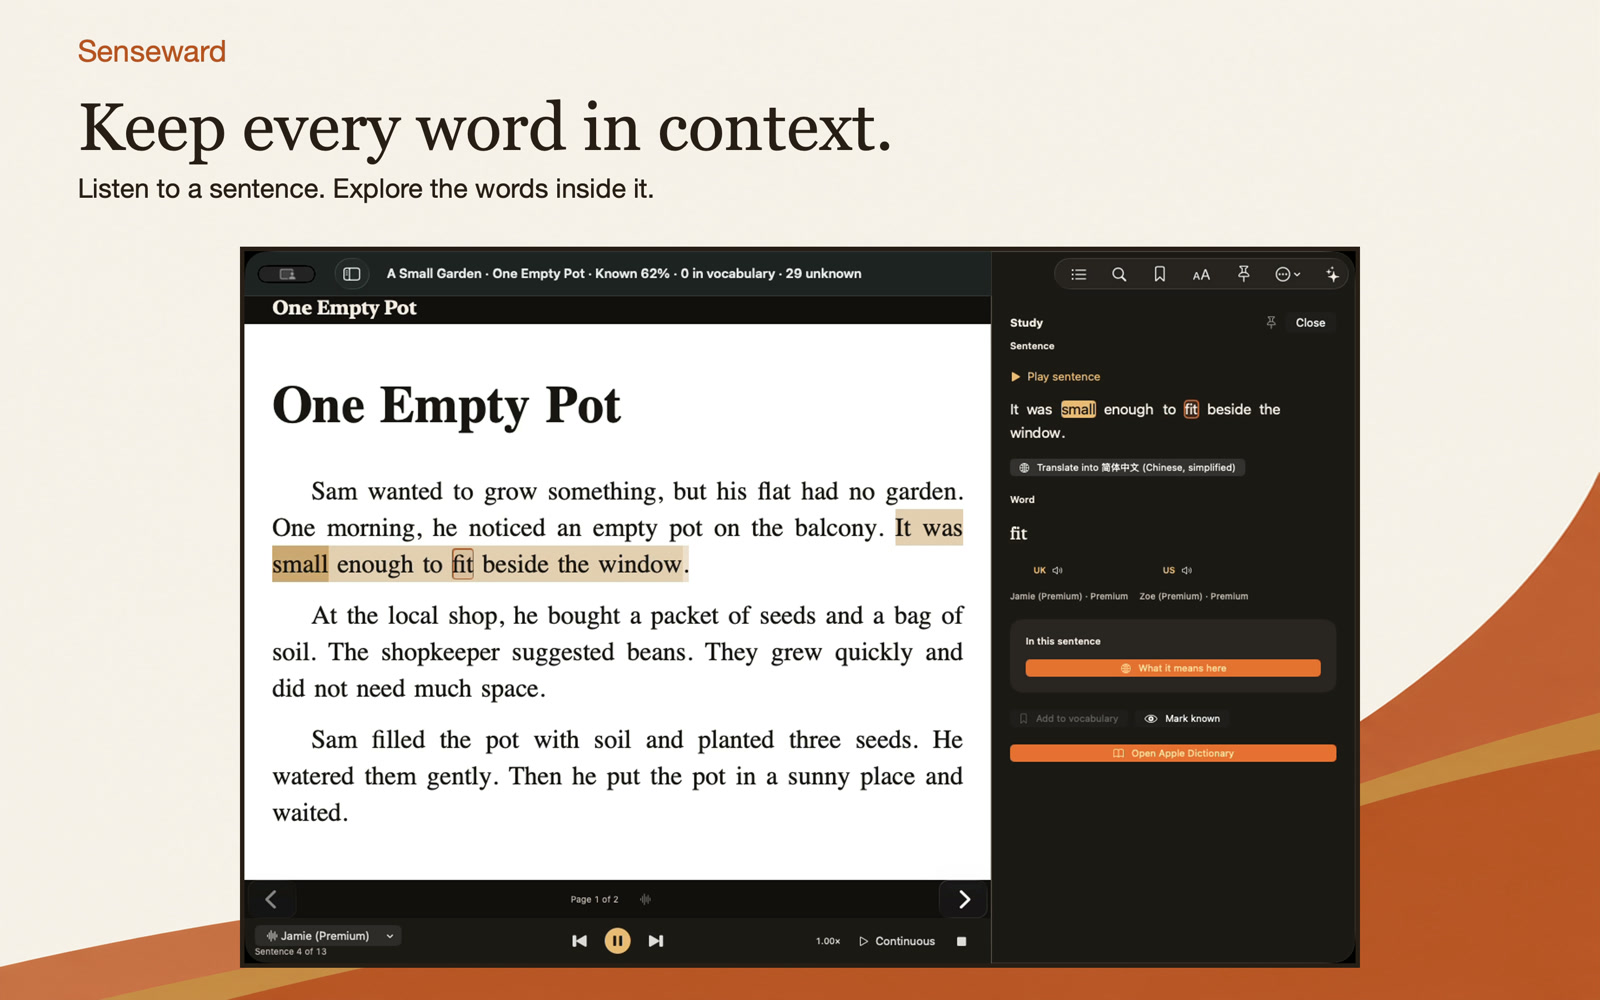Click the word balcony in the story
This screenshot has height=1000, width=1600.
point(839,528)
